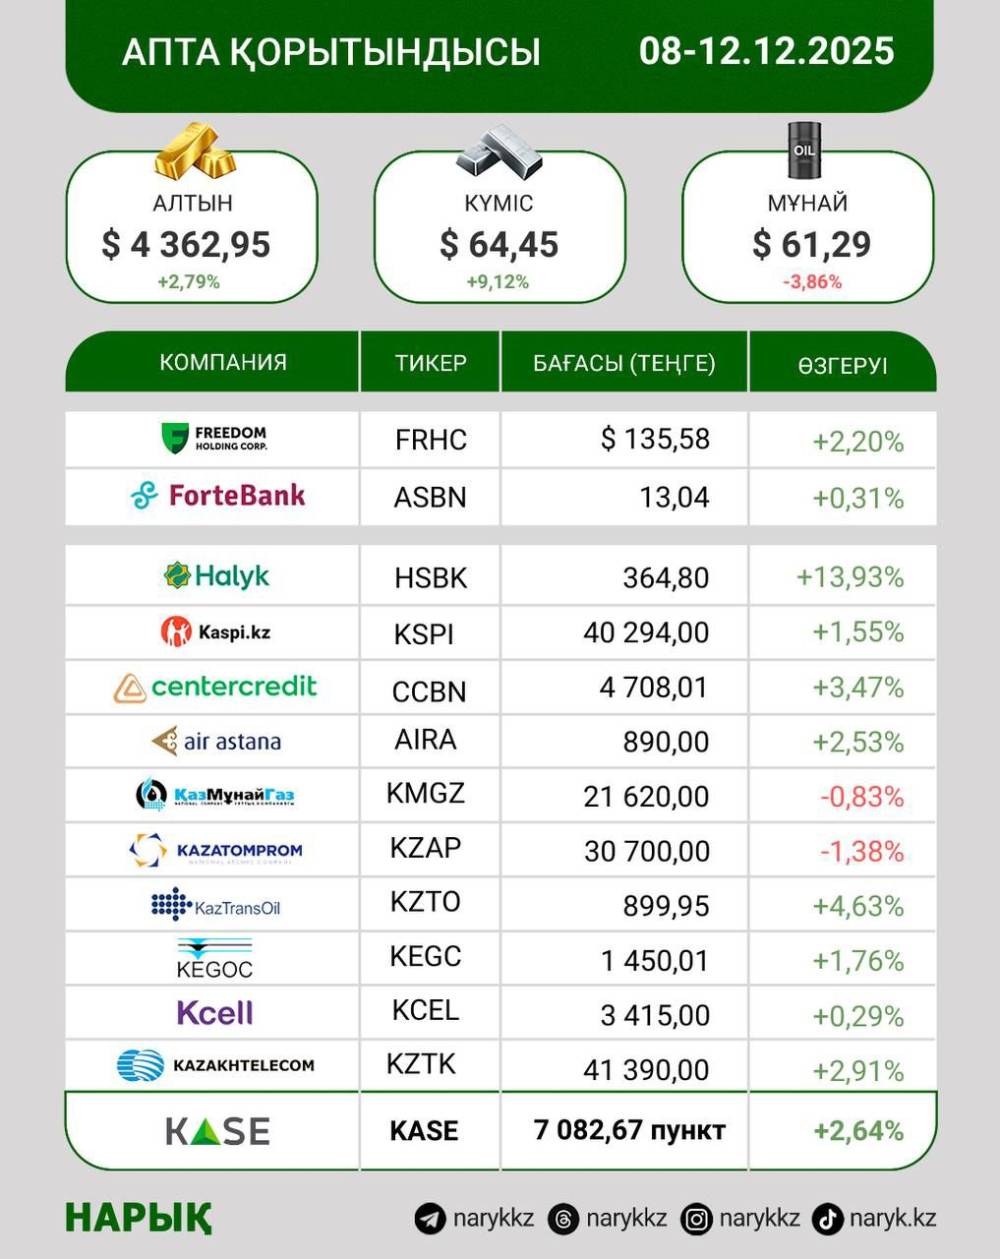Click the ӨЗГЕРУІ column header
Image resolution: width=1000 pixels, height=1259 pixels.
[x=842, y=365]
